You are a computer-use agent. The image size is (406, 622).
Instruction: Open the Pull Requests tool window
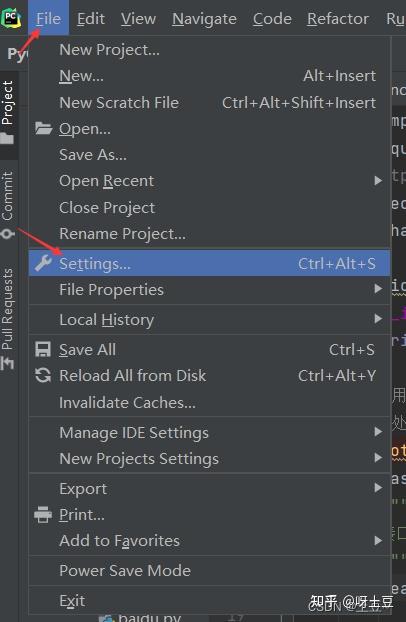point(8,318)
